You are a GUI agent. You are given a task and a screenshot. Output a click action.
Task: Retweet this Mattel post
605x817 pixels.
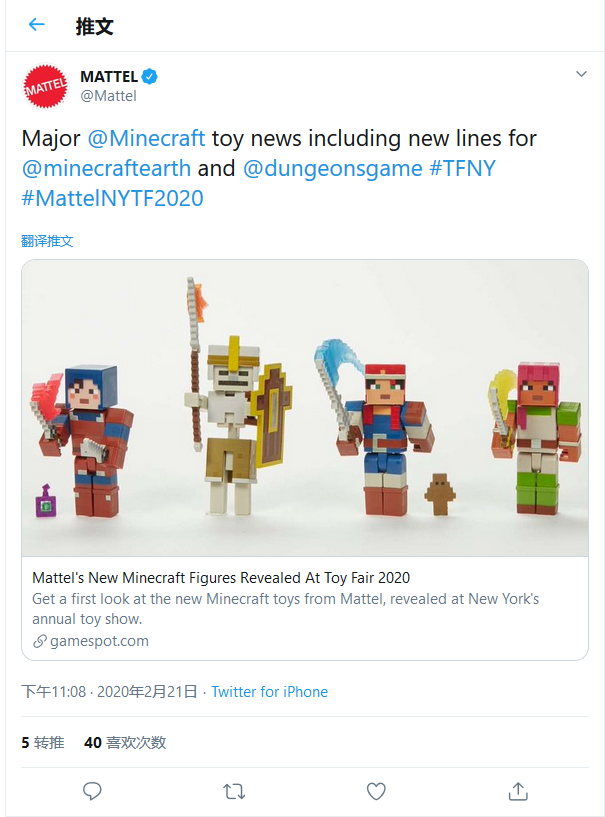click(x=234, y=791)
